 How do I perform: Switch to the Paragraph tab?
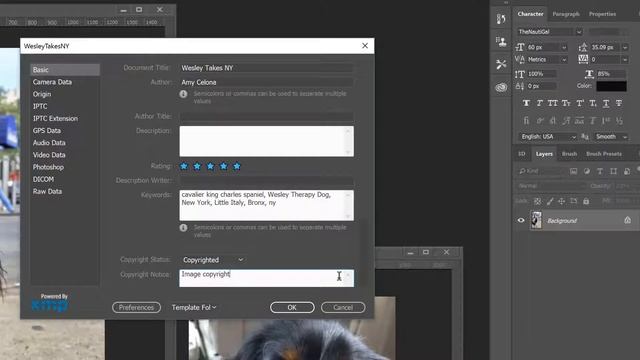coord(566,14)
